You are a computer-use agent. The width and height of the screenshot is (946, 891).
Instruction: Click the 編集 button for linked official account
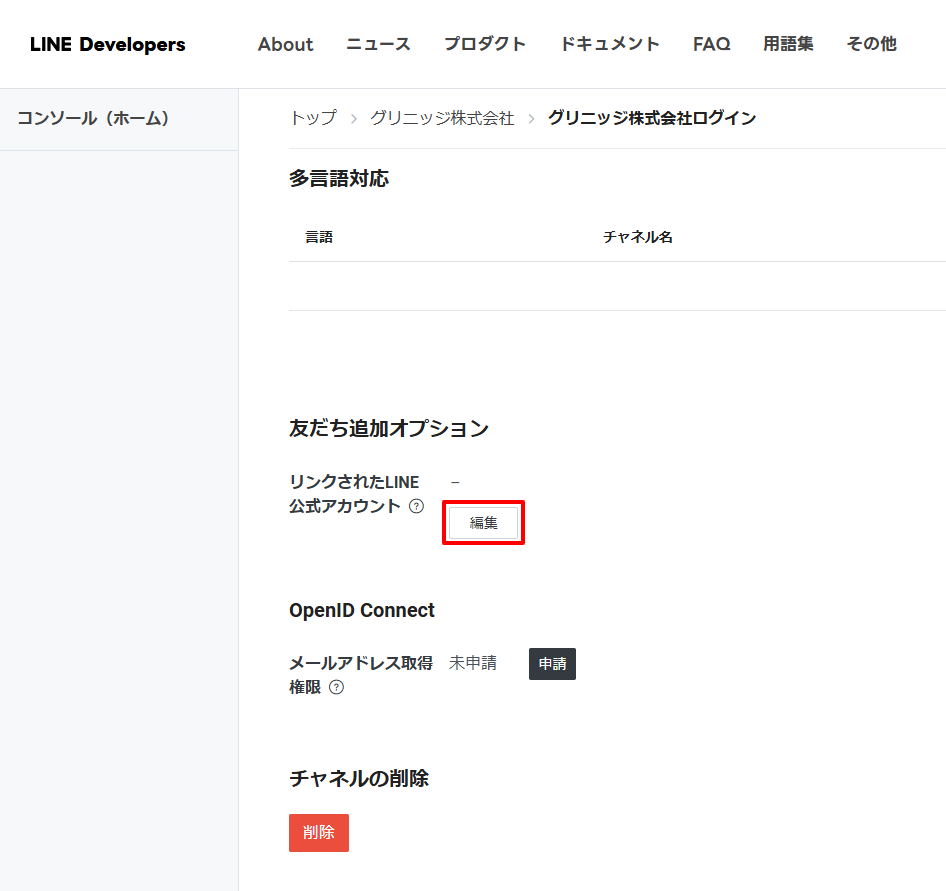[x=483, y=523]
